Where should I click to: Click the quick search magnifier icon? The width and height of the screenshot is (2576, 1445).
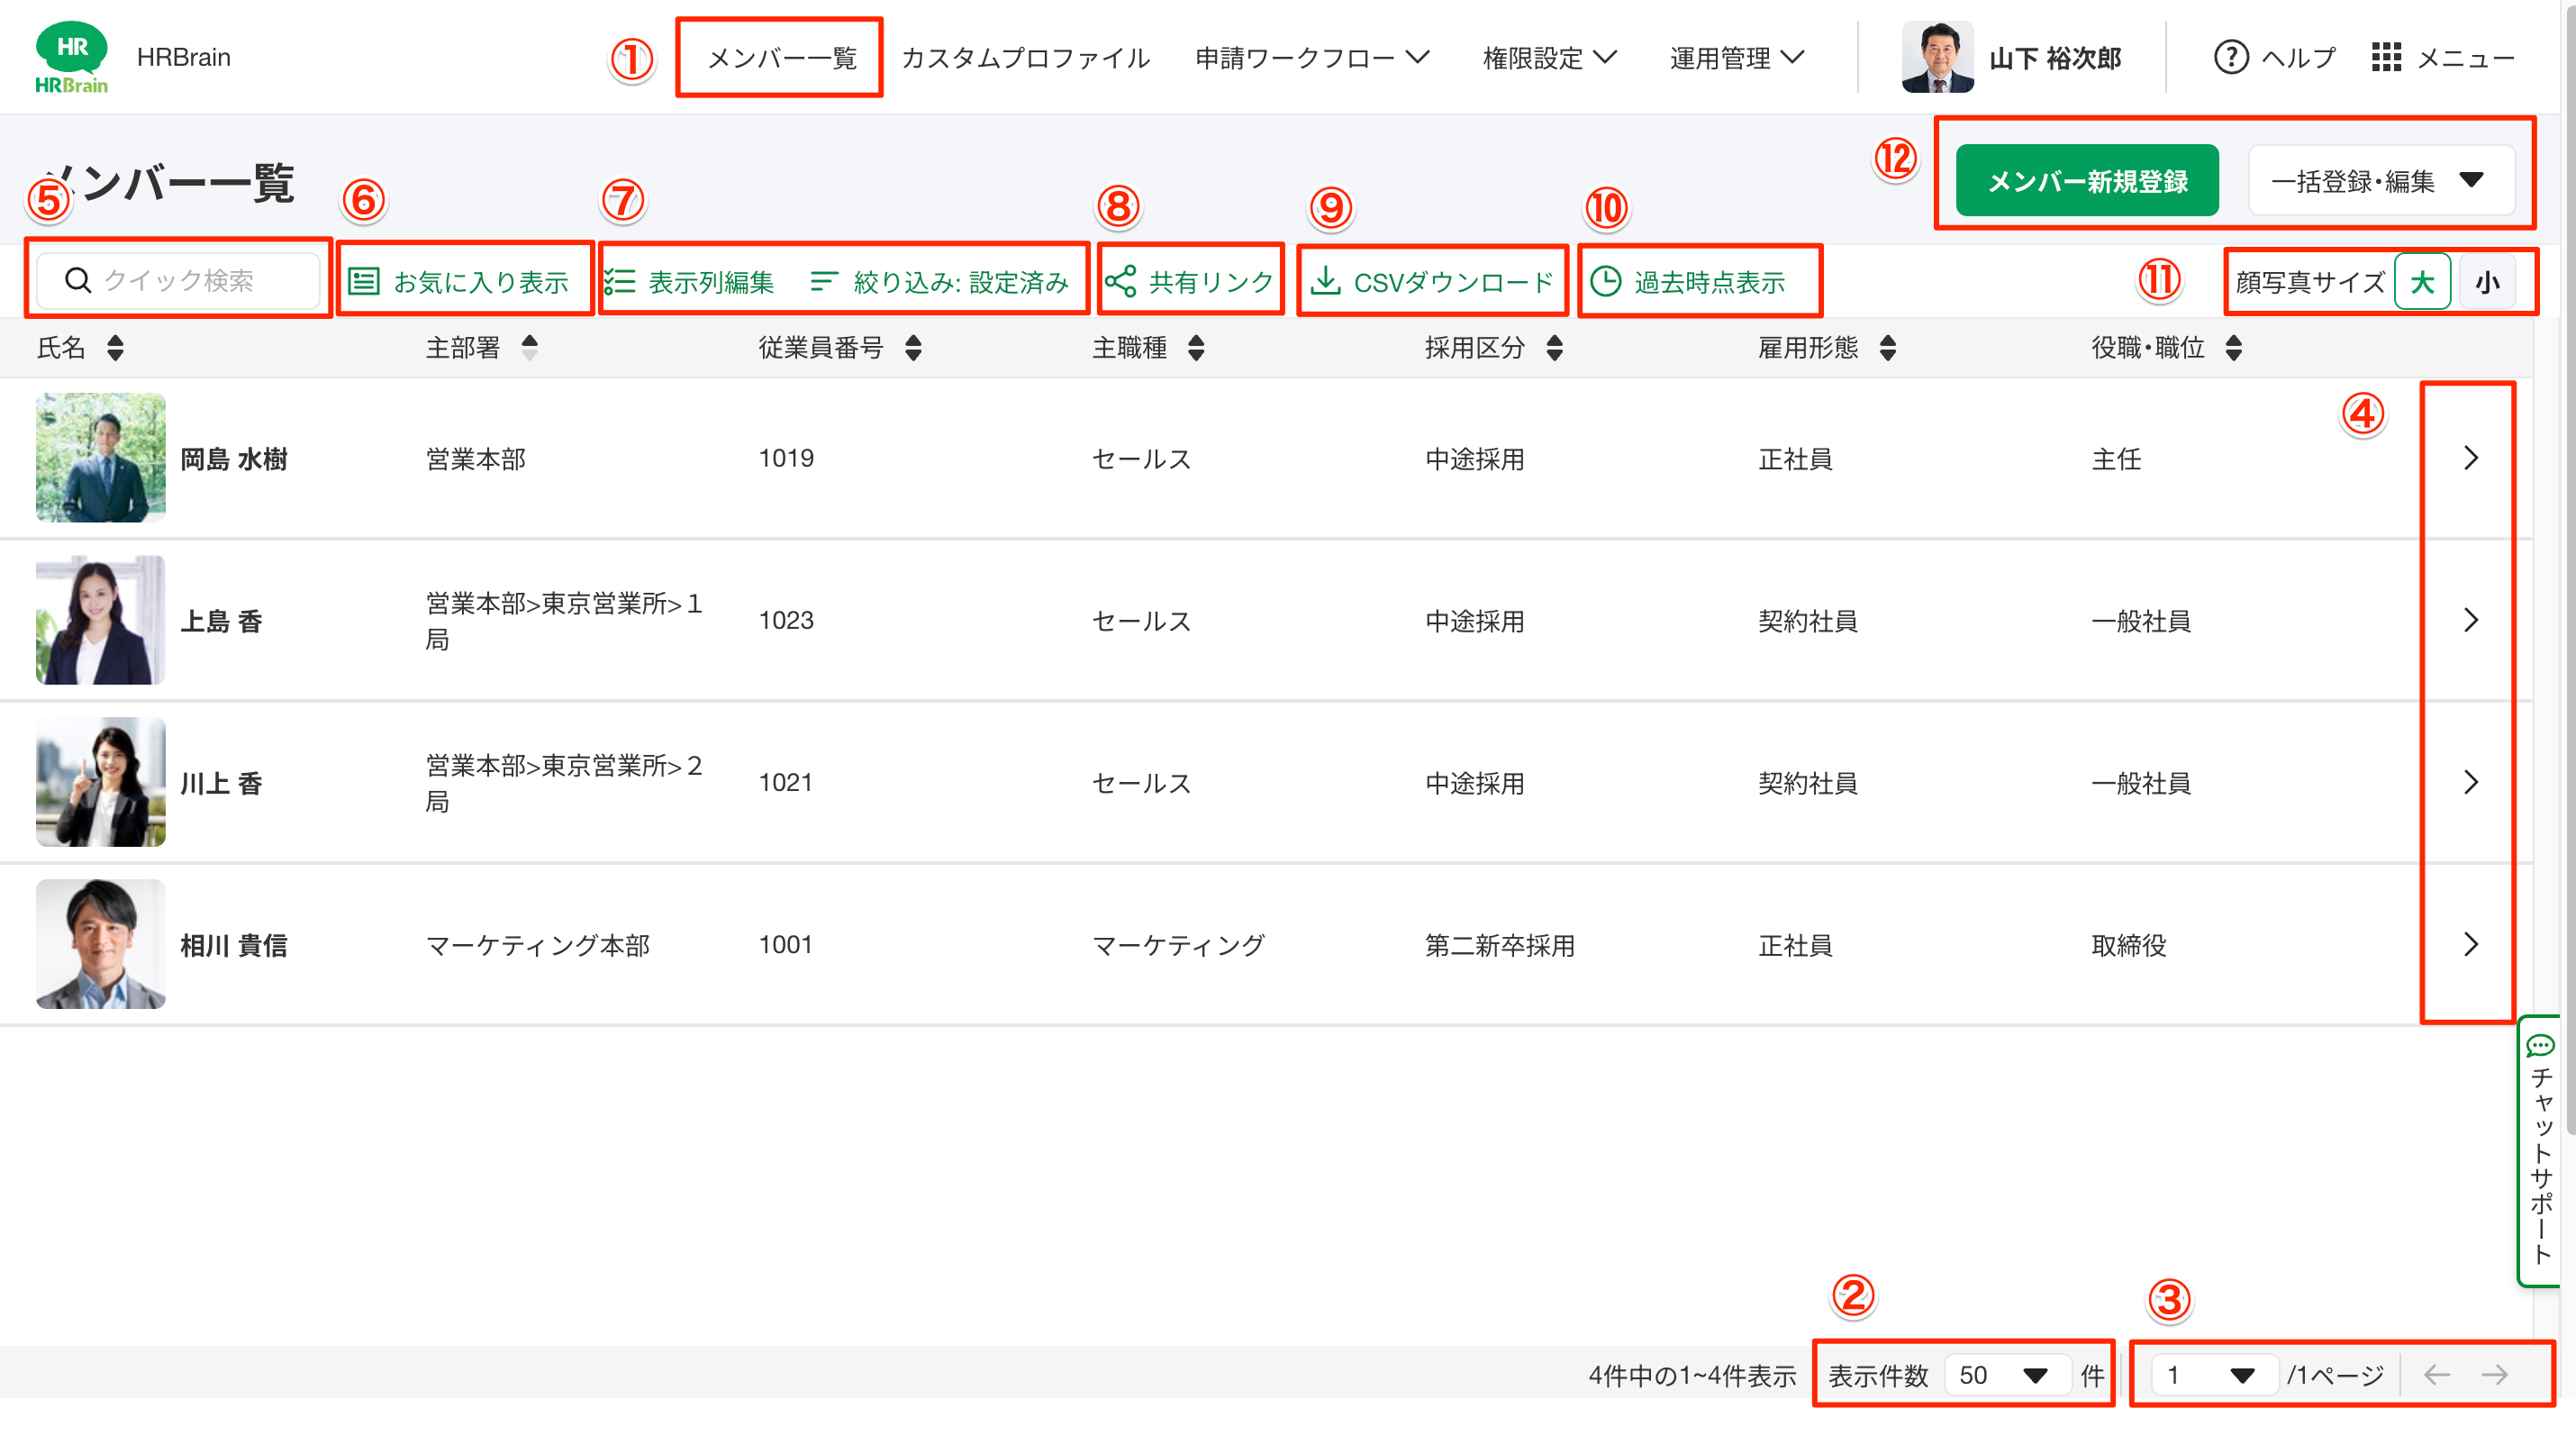point(78,280)
